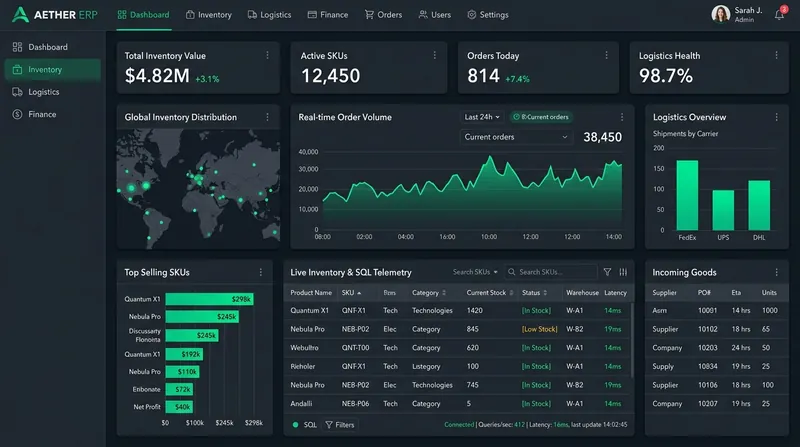
Task: Select Dashboard in the left sidebar
Action: pyautogui.click(x=53, y=47)
